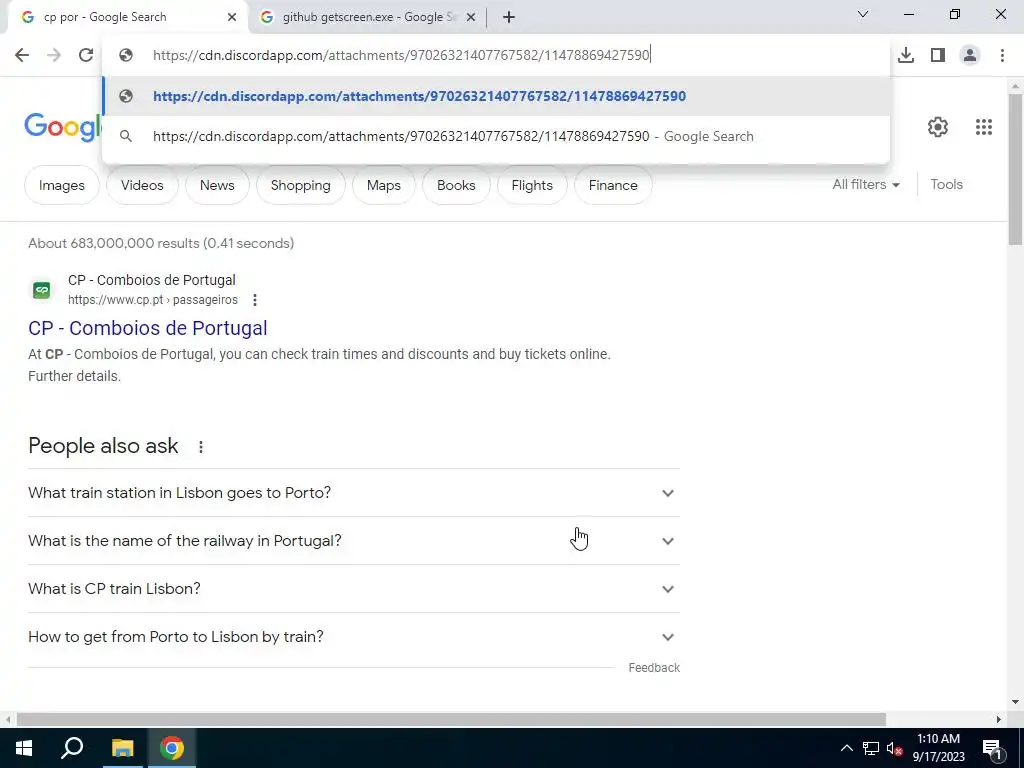Open Windows notification center
This screenshot has width=1024, height=768.
tap(991, 748)
